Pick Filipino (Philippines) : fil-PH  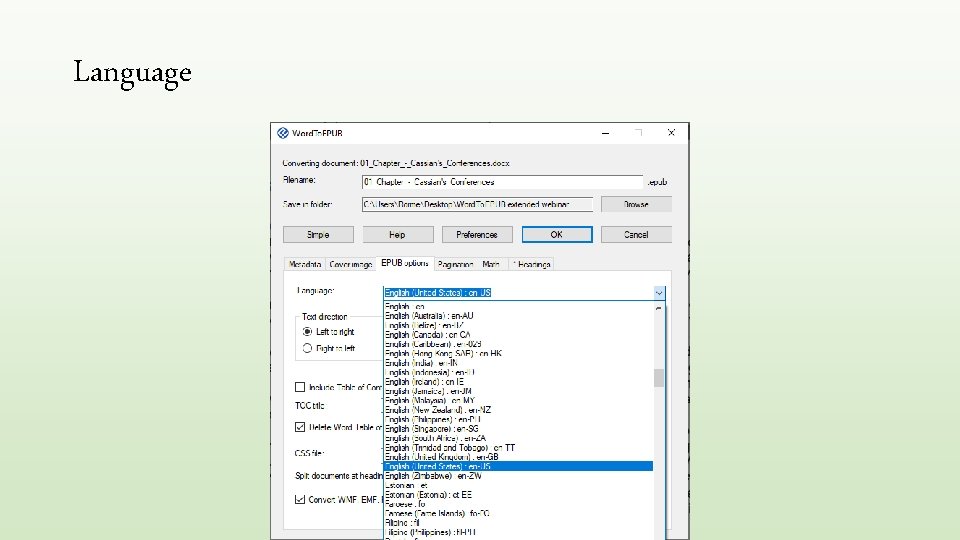click(x=518, y=532)
